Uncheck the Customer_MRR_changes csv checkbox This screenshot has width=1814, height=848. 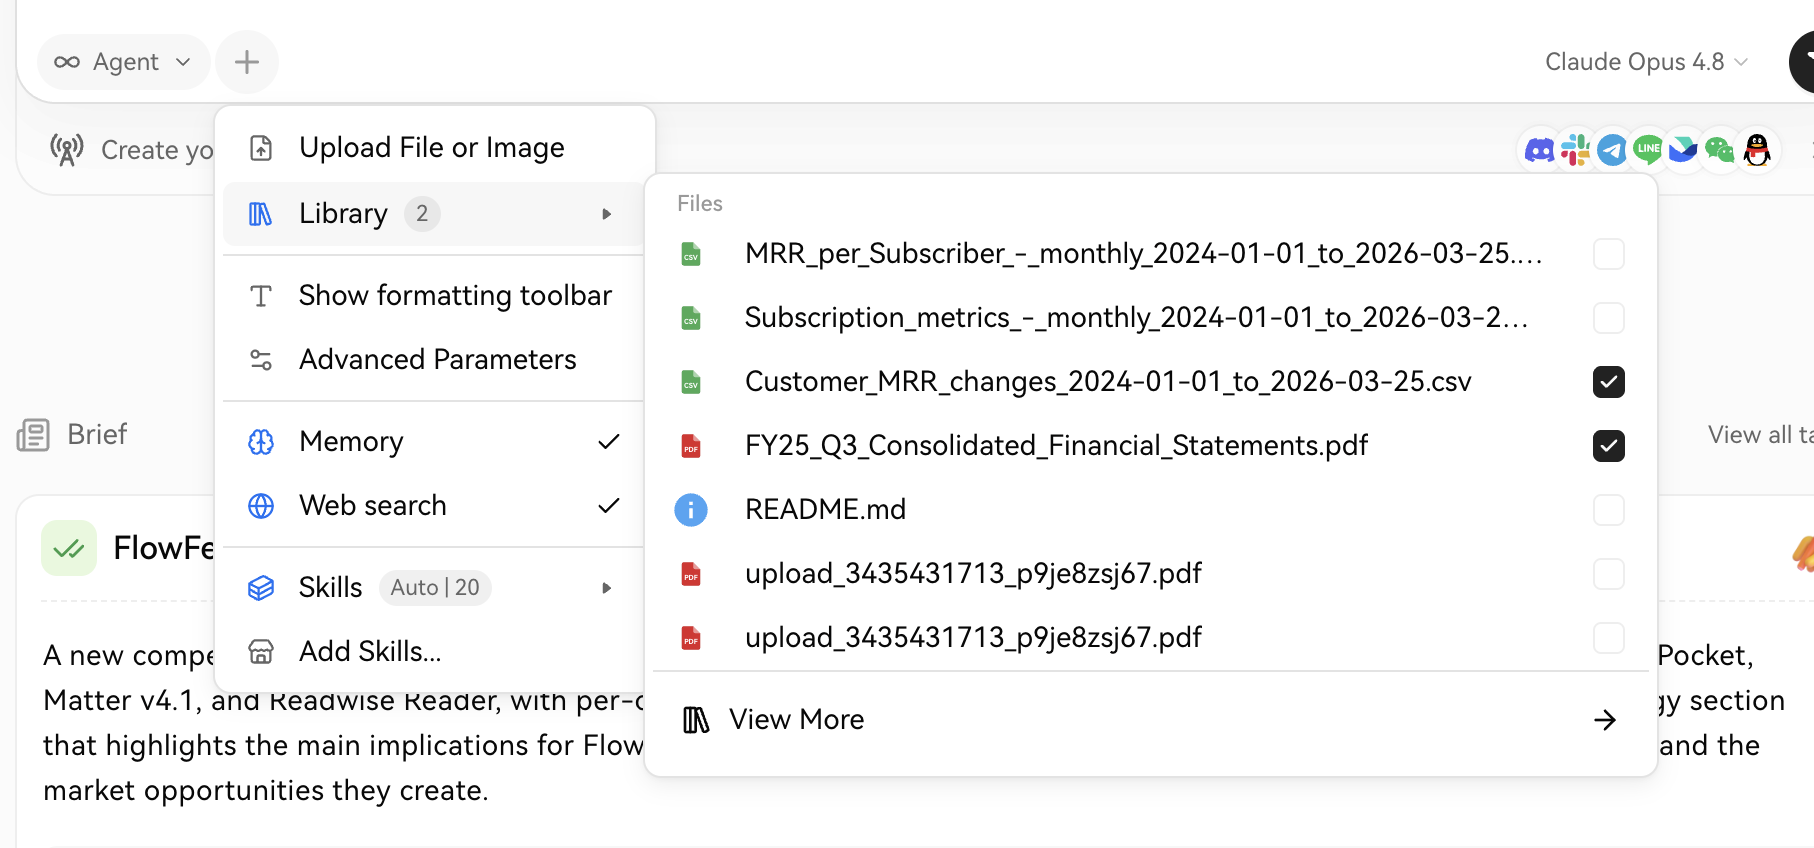tap(1609, 382)
